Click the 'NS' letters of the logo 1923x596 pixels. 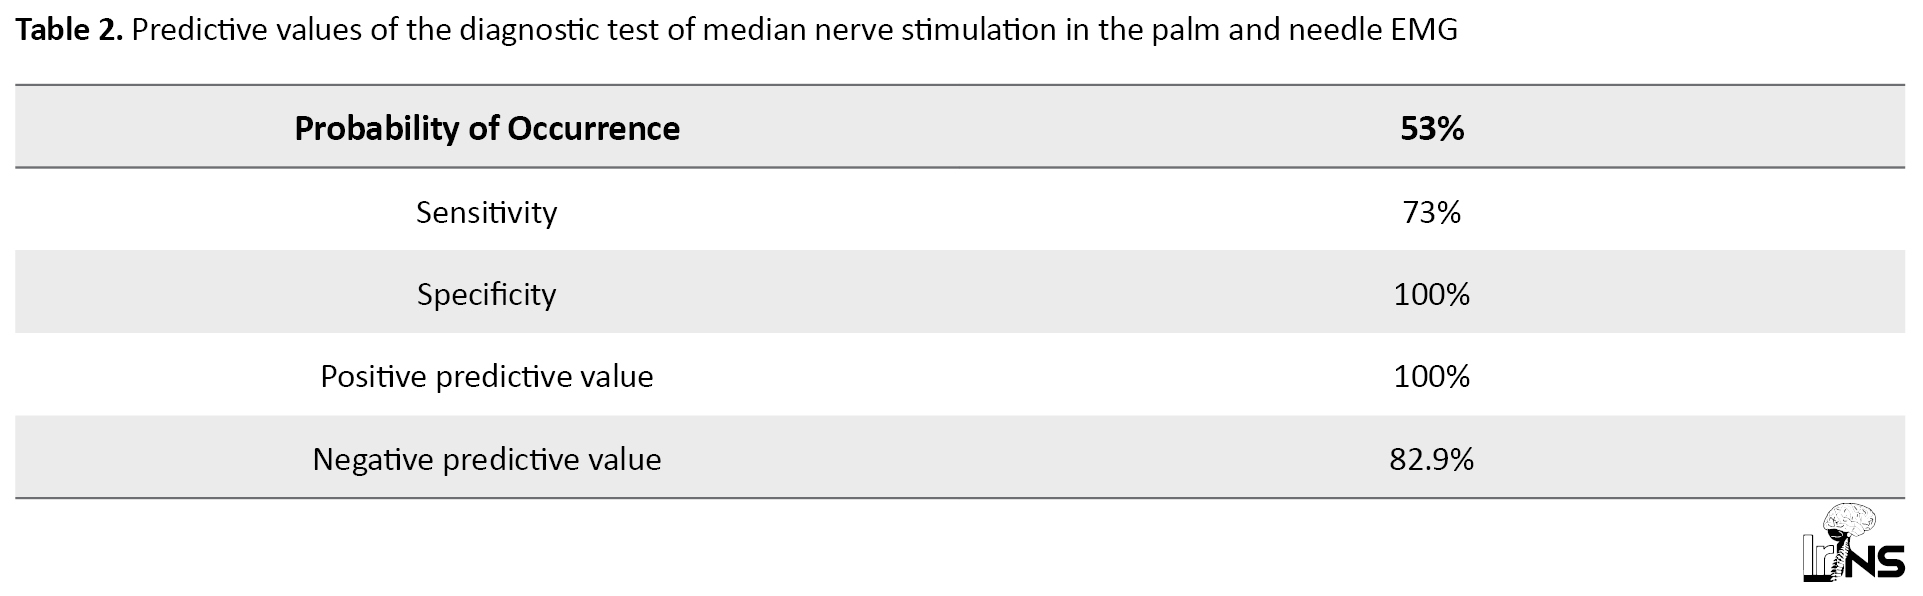coord(1877,563)
